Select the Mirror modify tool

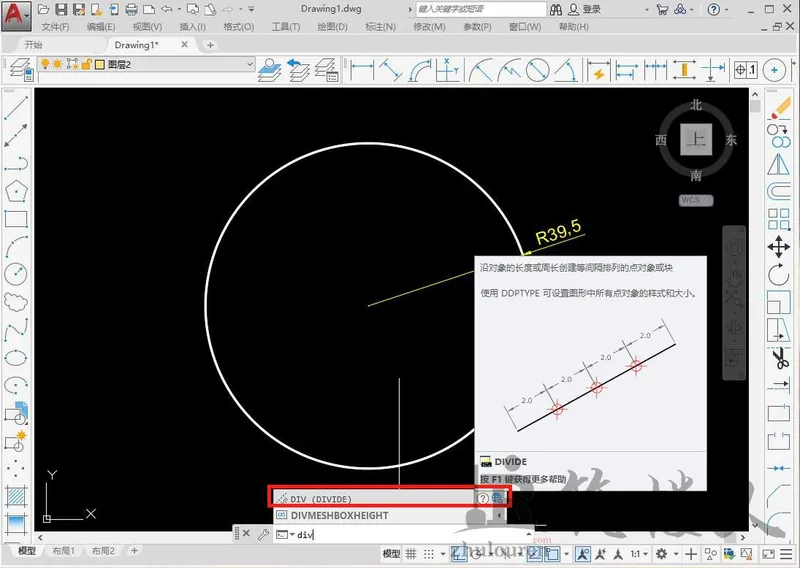[x=779, y=164]
